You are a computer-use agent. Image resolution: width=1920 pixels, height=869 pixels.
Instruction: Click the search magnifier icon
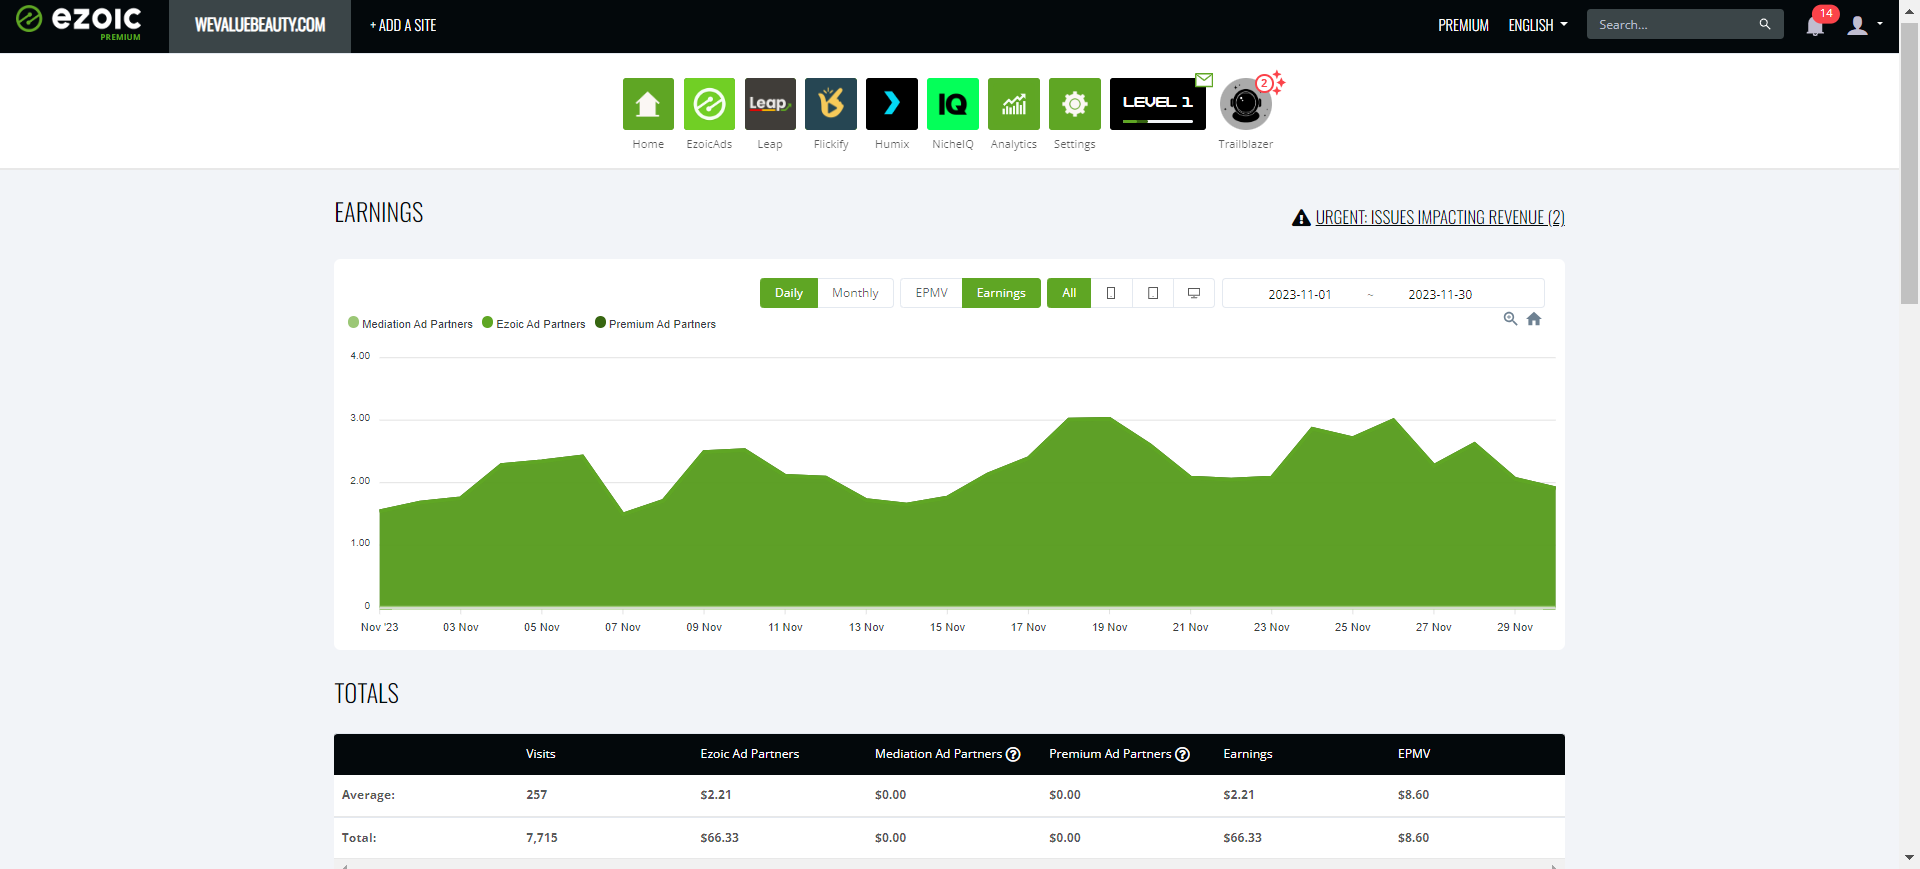tap(1765, 24)
